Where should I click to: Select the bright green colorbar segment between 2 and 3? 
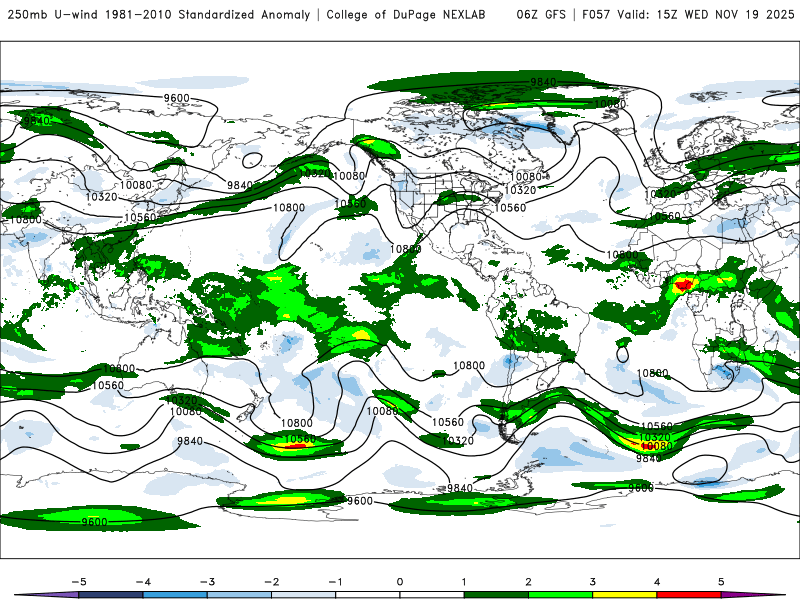pyautogui.click(x=561, y=595)
